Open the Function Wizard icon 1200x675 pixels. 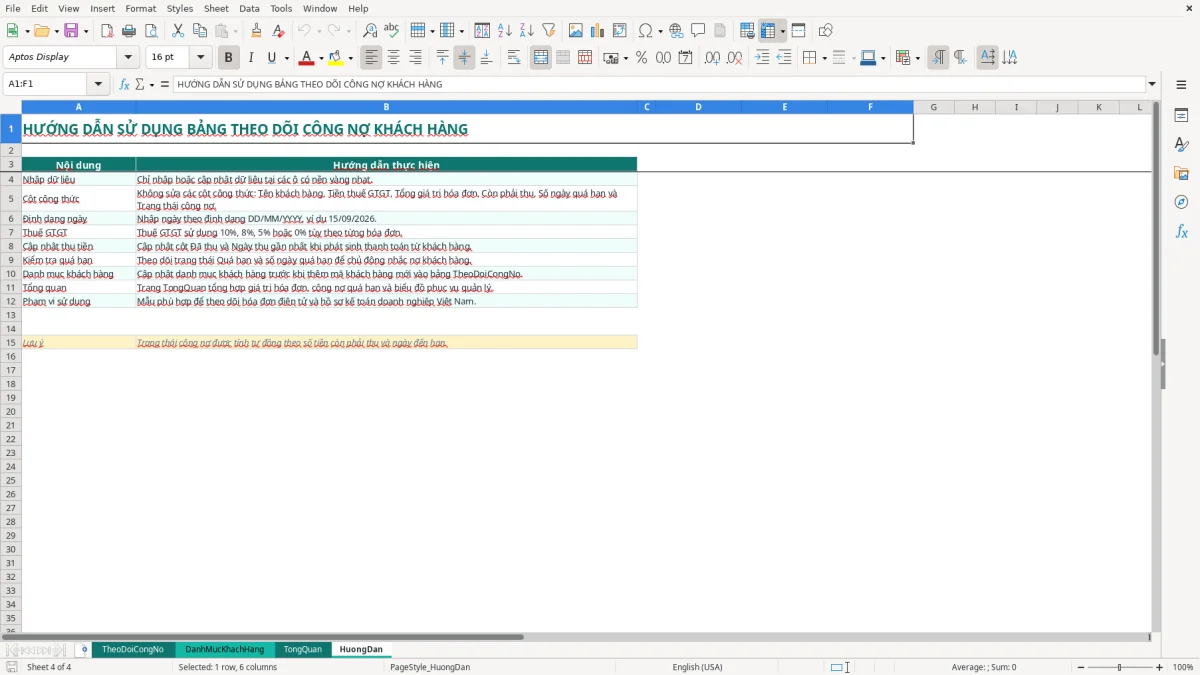125,84
